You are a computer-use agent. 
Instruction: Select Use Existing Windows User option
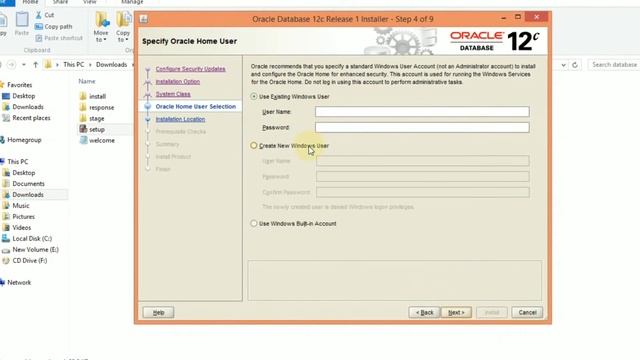[x=253, y=97]
